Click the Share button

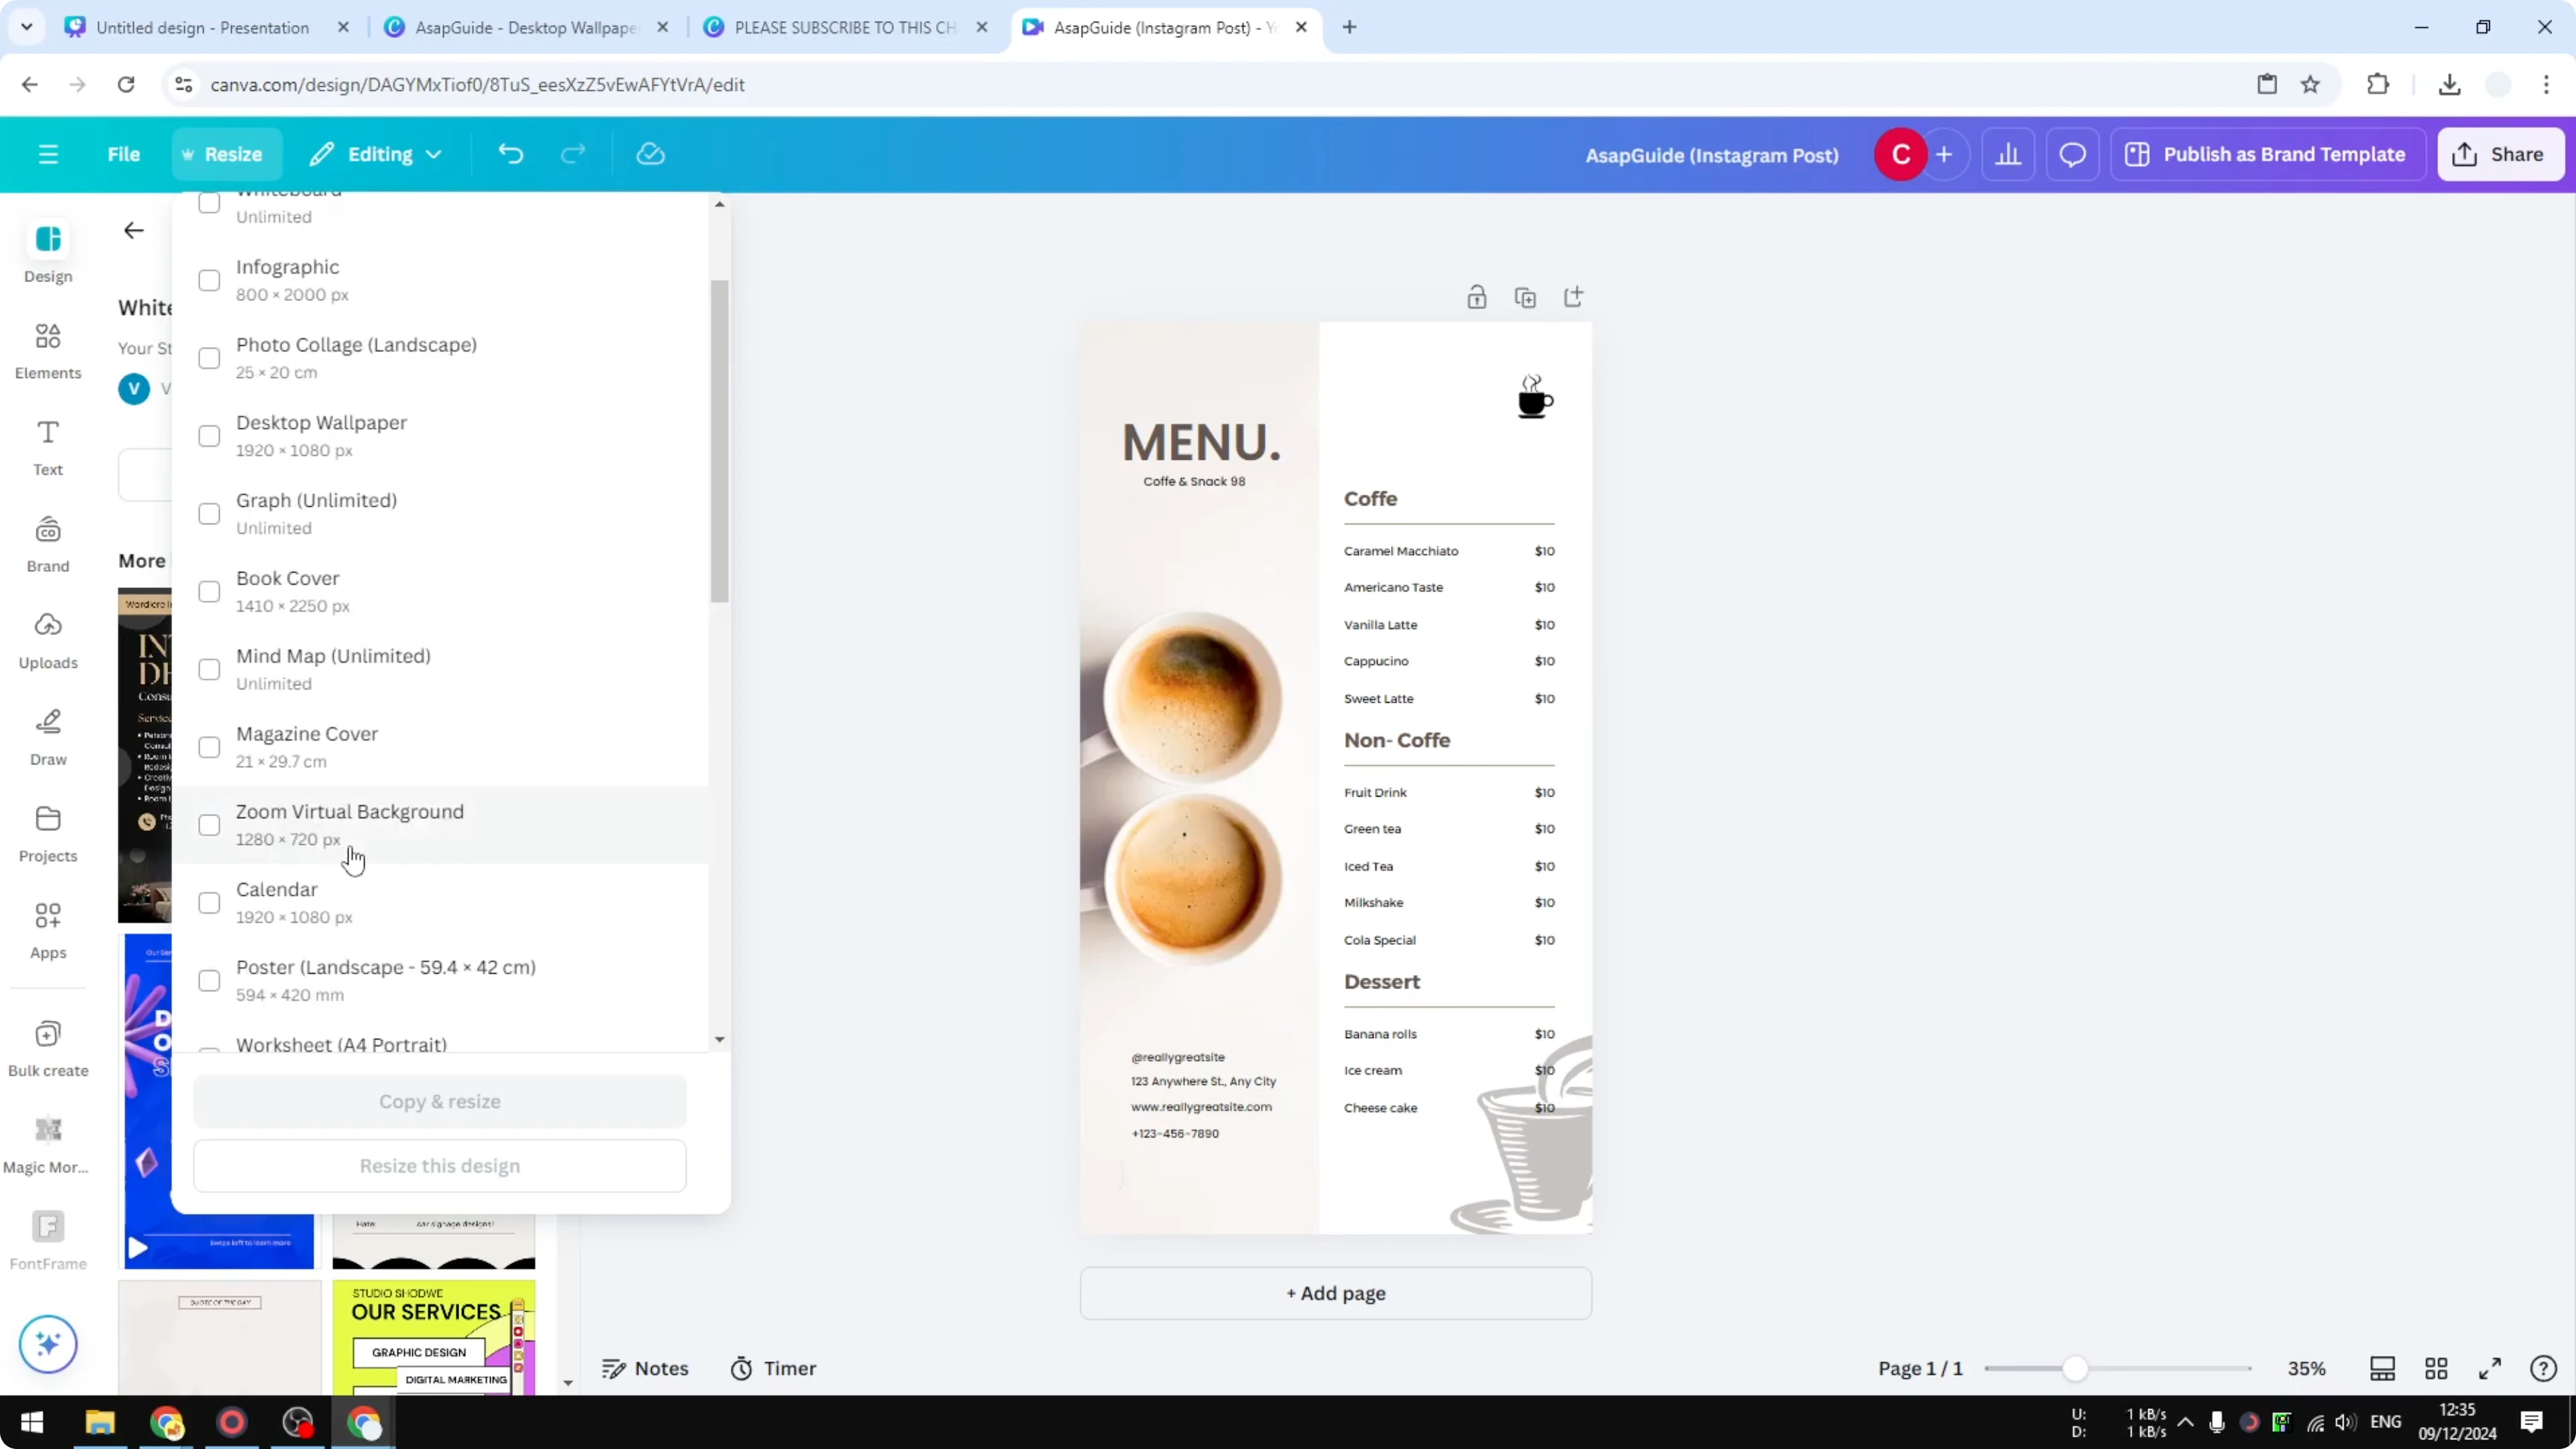[x=2501, y=155]
